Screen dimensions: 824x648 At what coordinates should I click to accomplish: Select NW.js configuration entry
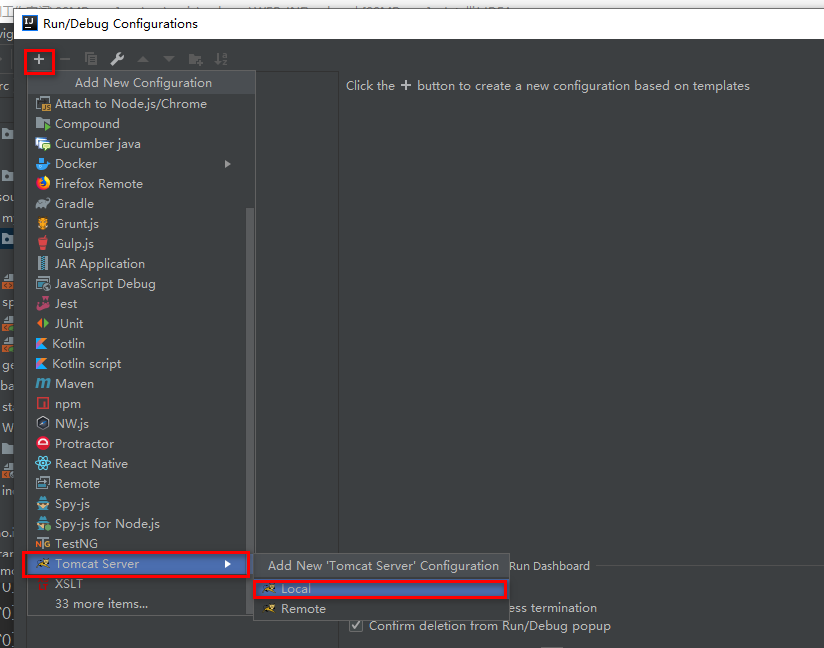(x=138, y=424)
